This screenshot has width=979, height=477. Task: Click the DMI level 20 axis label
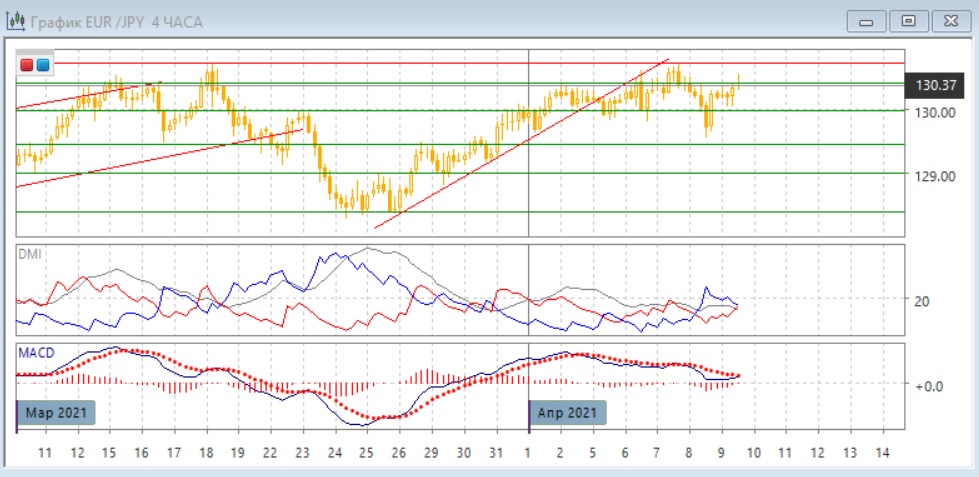click(x=923, y=301)
